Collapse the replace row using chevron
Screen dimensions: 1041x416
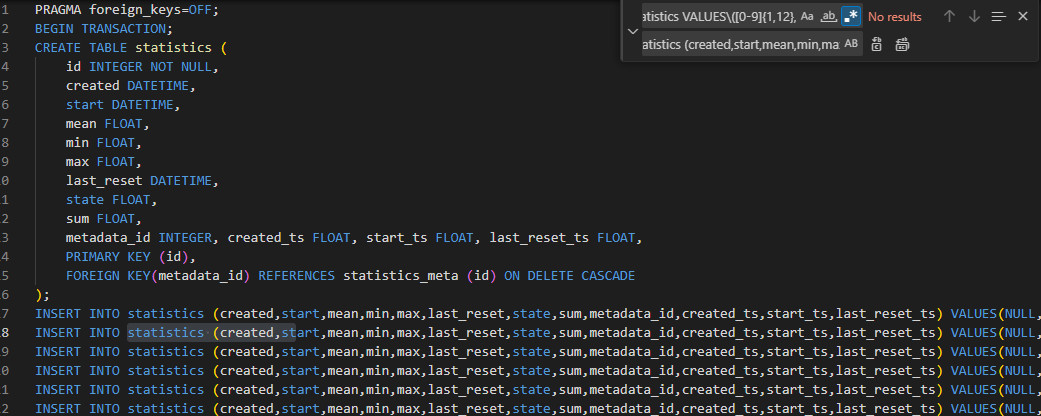pyautogui.click(x=632, y=30)
